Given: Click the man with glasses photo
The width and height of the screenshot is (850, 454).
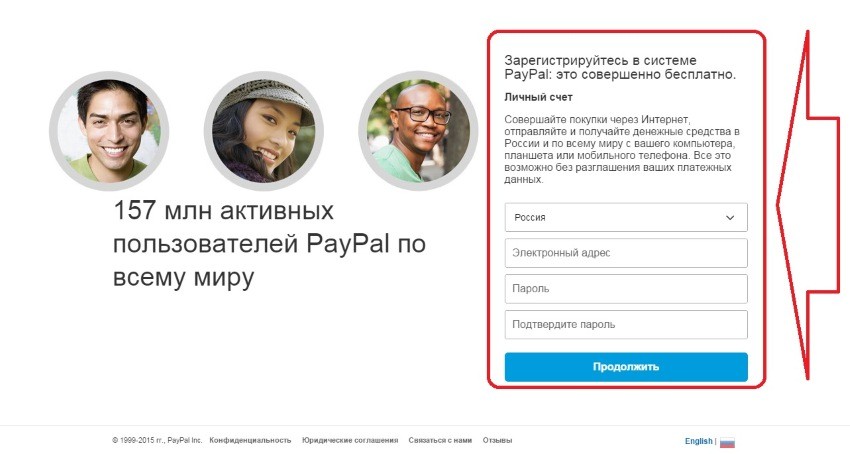Looking at the screenshot, I should 418,130.
